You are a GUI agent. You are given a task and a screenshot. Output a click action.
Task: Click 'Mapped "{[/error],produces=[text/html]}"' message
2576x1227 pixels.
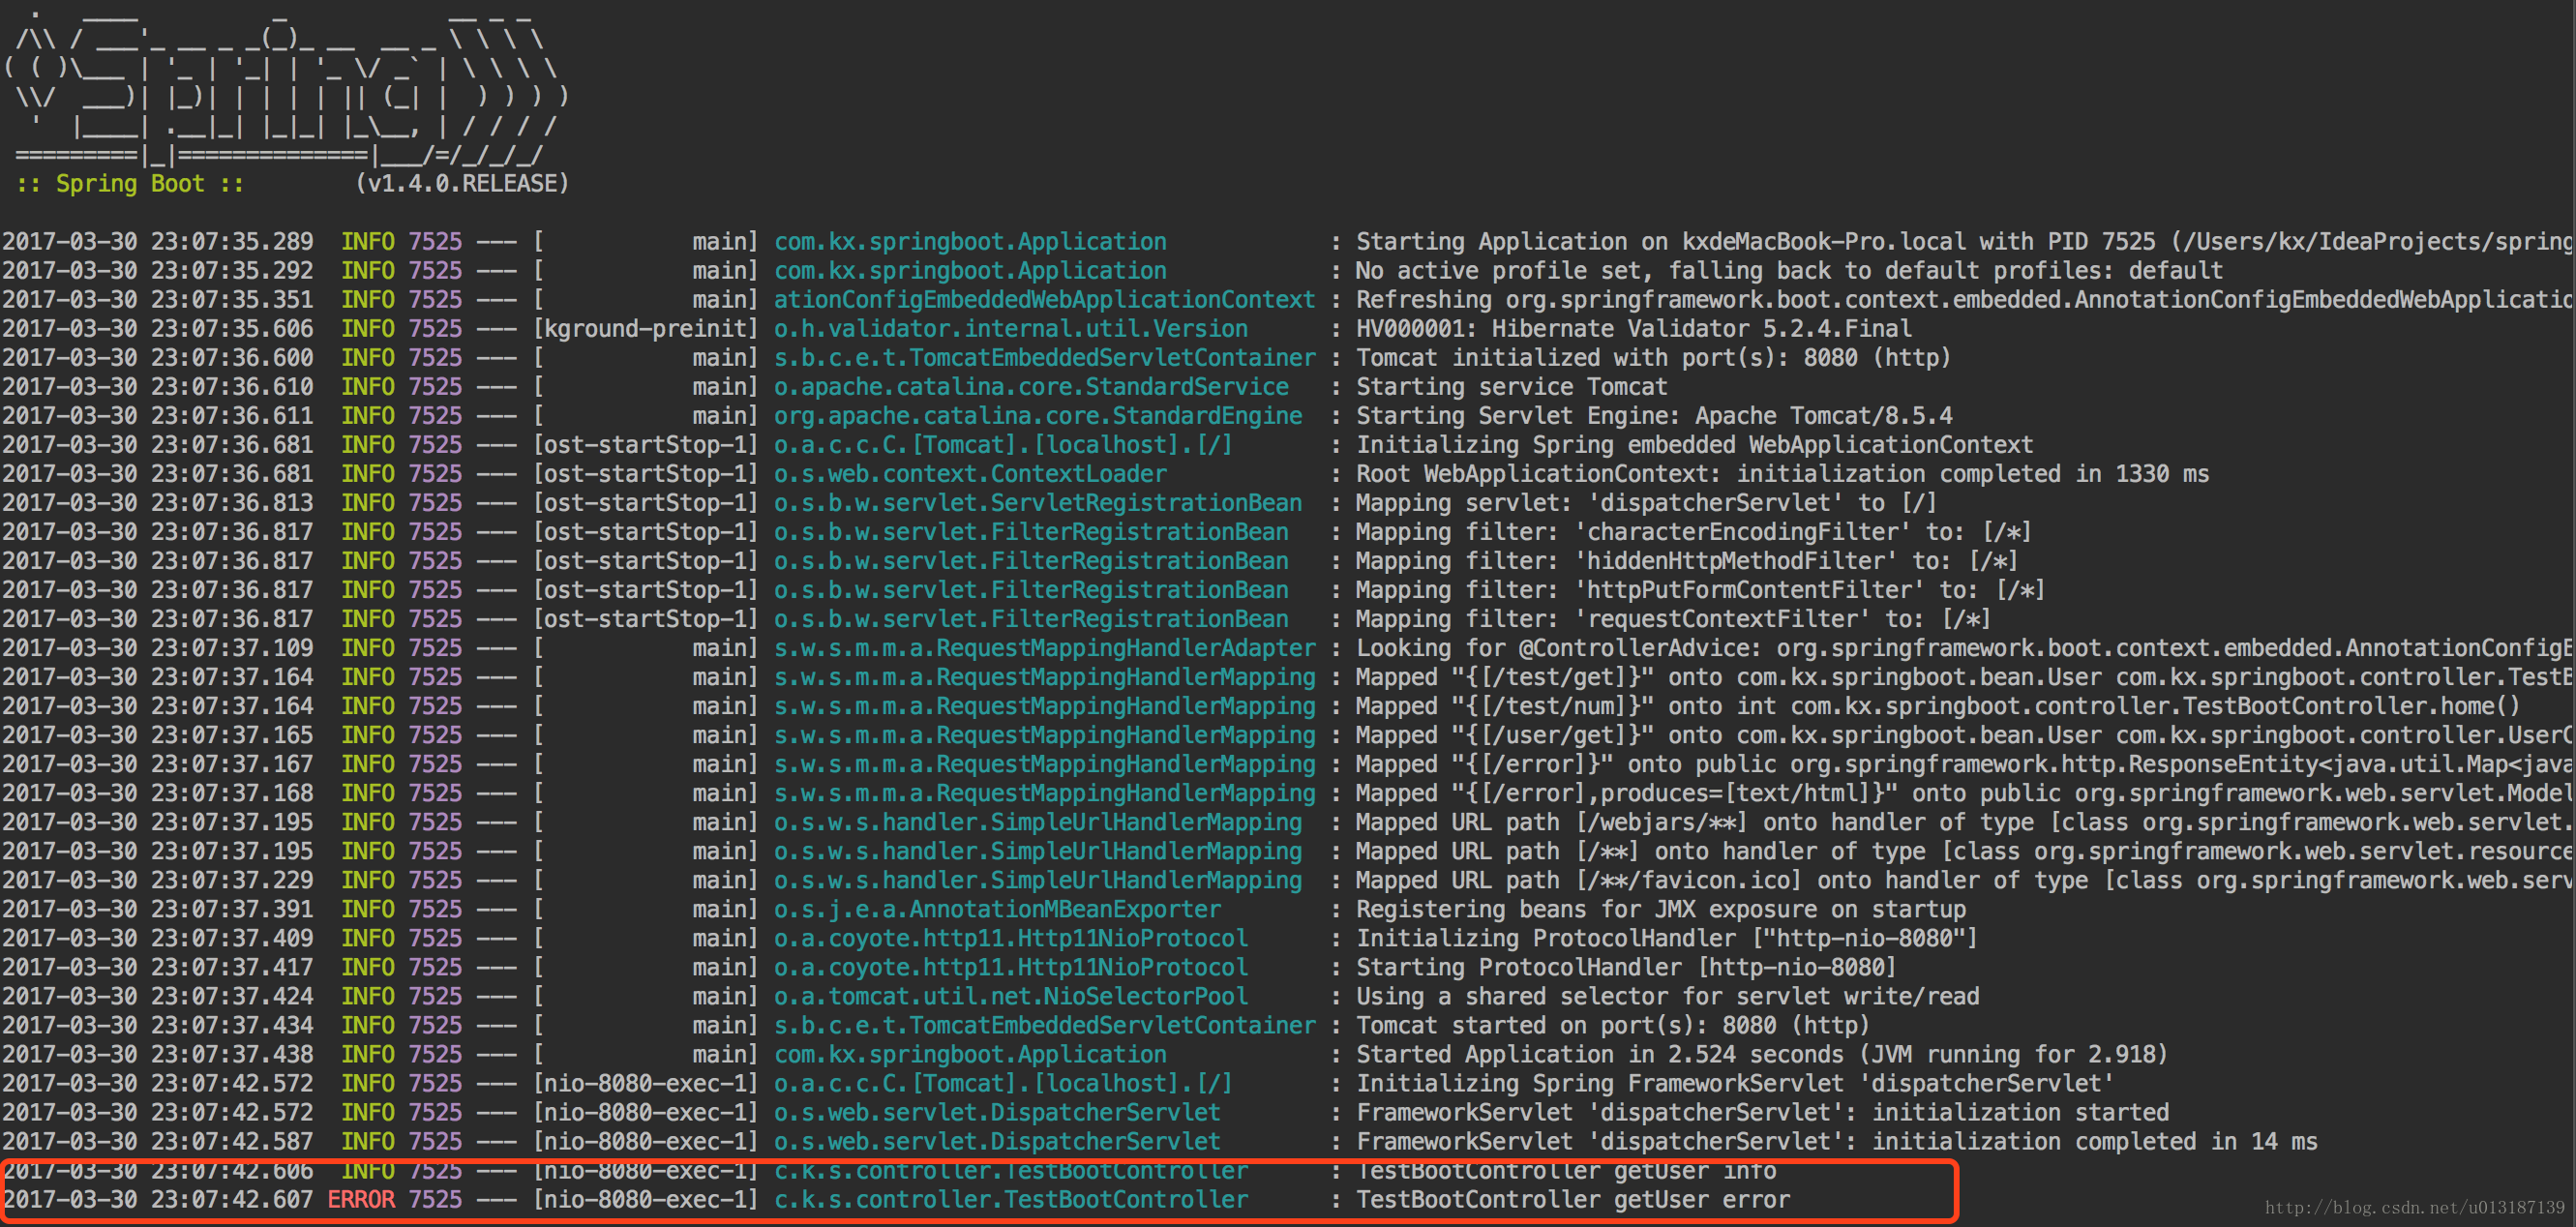(x=1965, y=793)
